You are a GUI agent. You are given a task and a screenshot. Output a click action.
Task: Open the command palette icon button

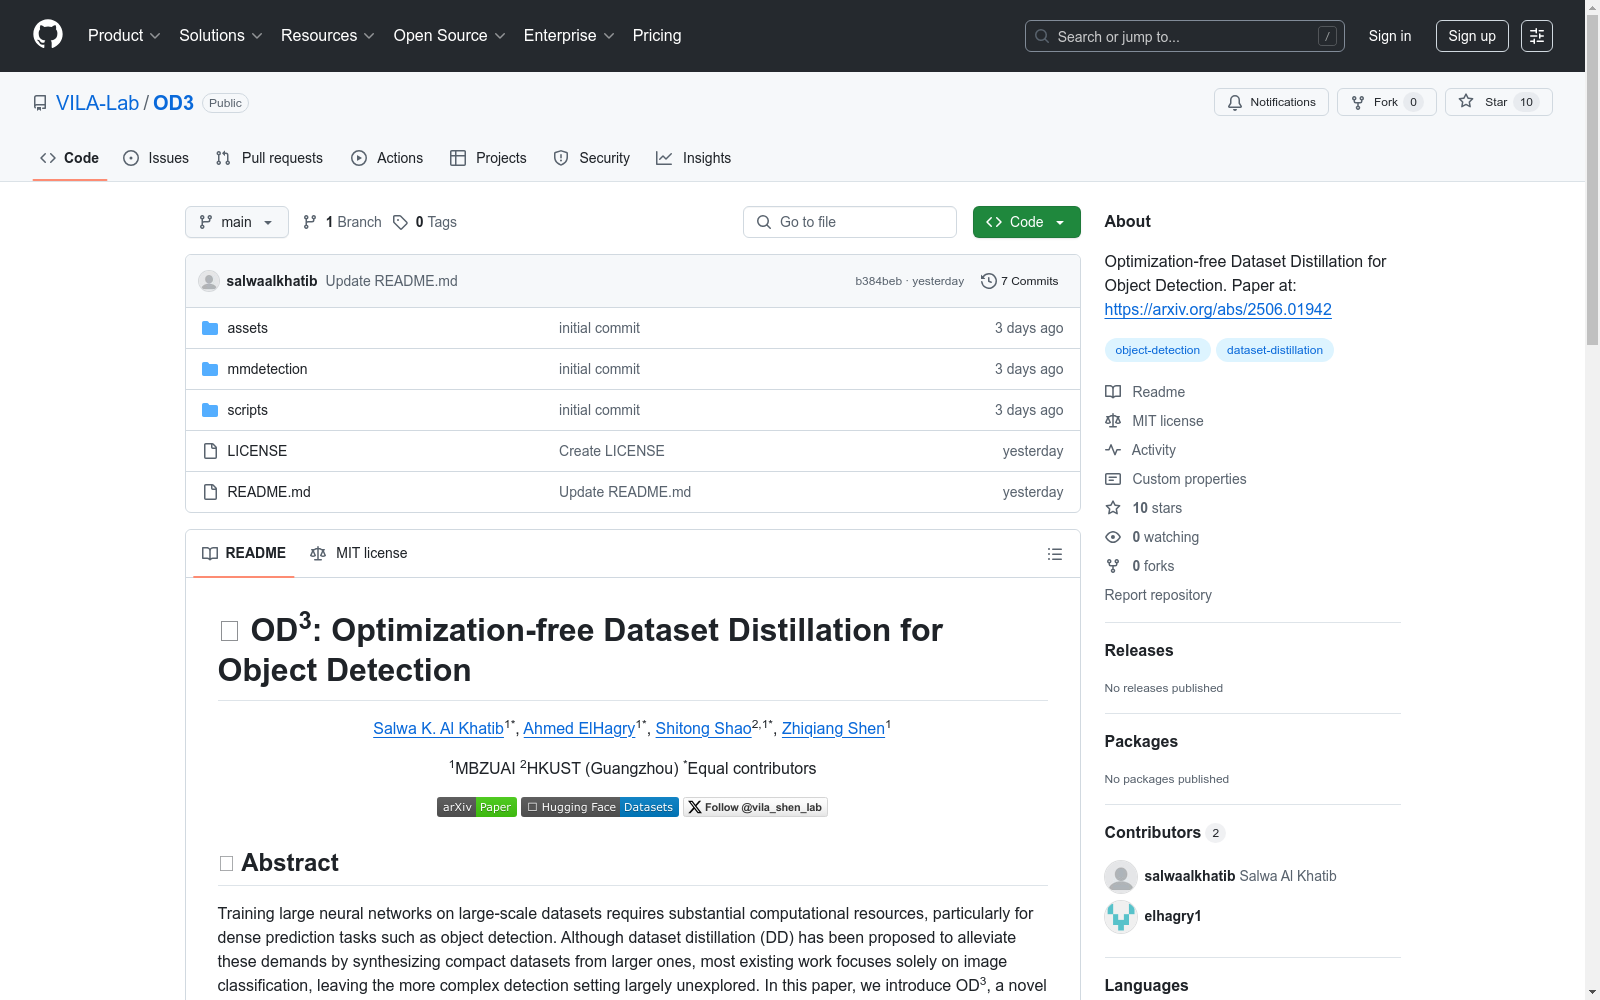tap(1537, 36)
